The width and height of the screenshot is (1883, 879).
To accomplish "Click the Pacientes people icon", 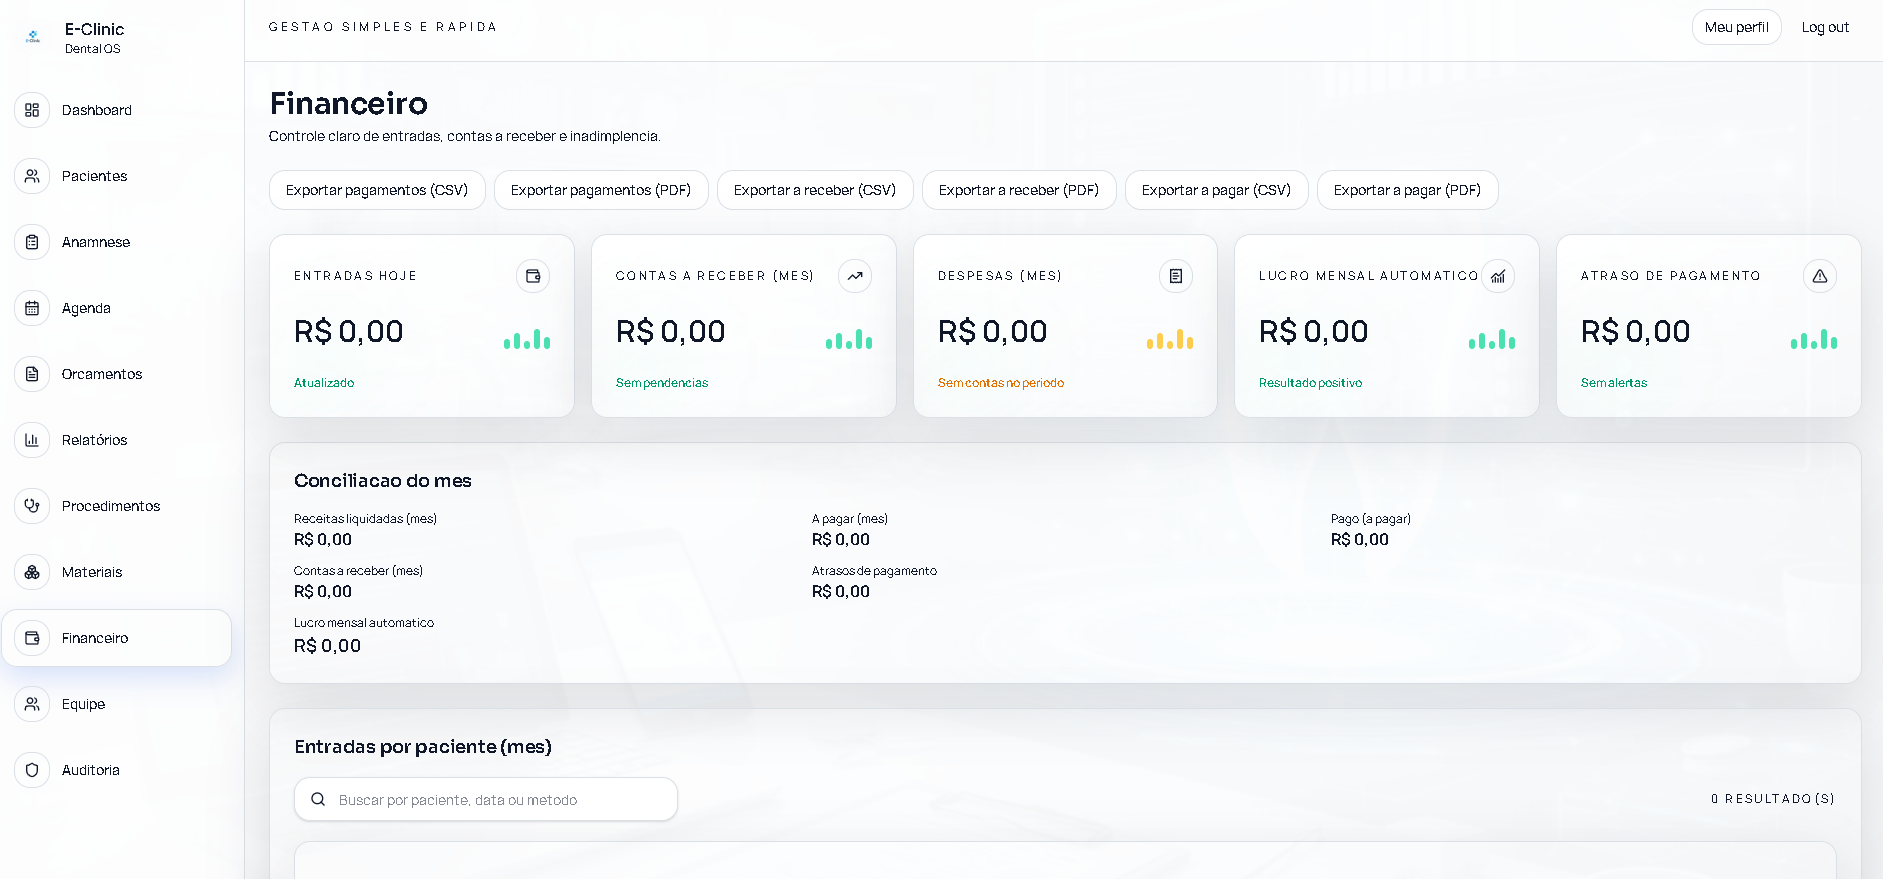I will point(32,176).
